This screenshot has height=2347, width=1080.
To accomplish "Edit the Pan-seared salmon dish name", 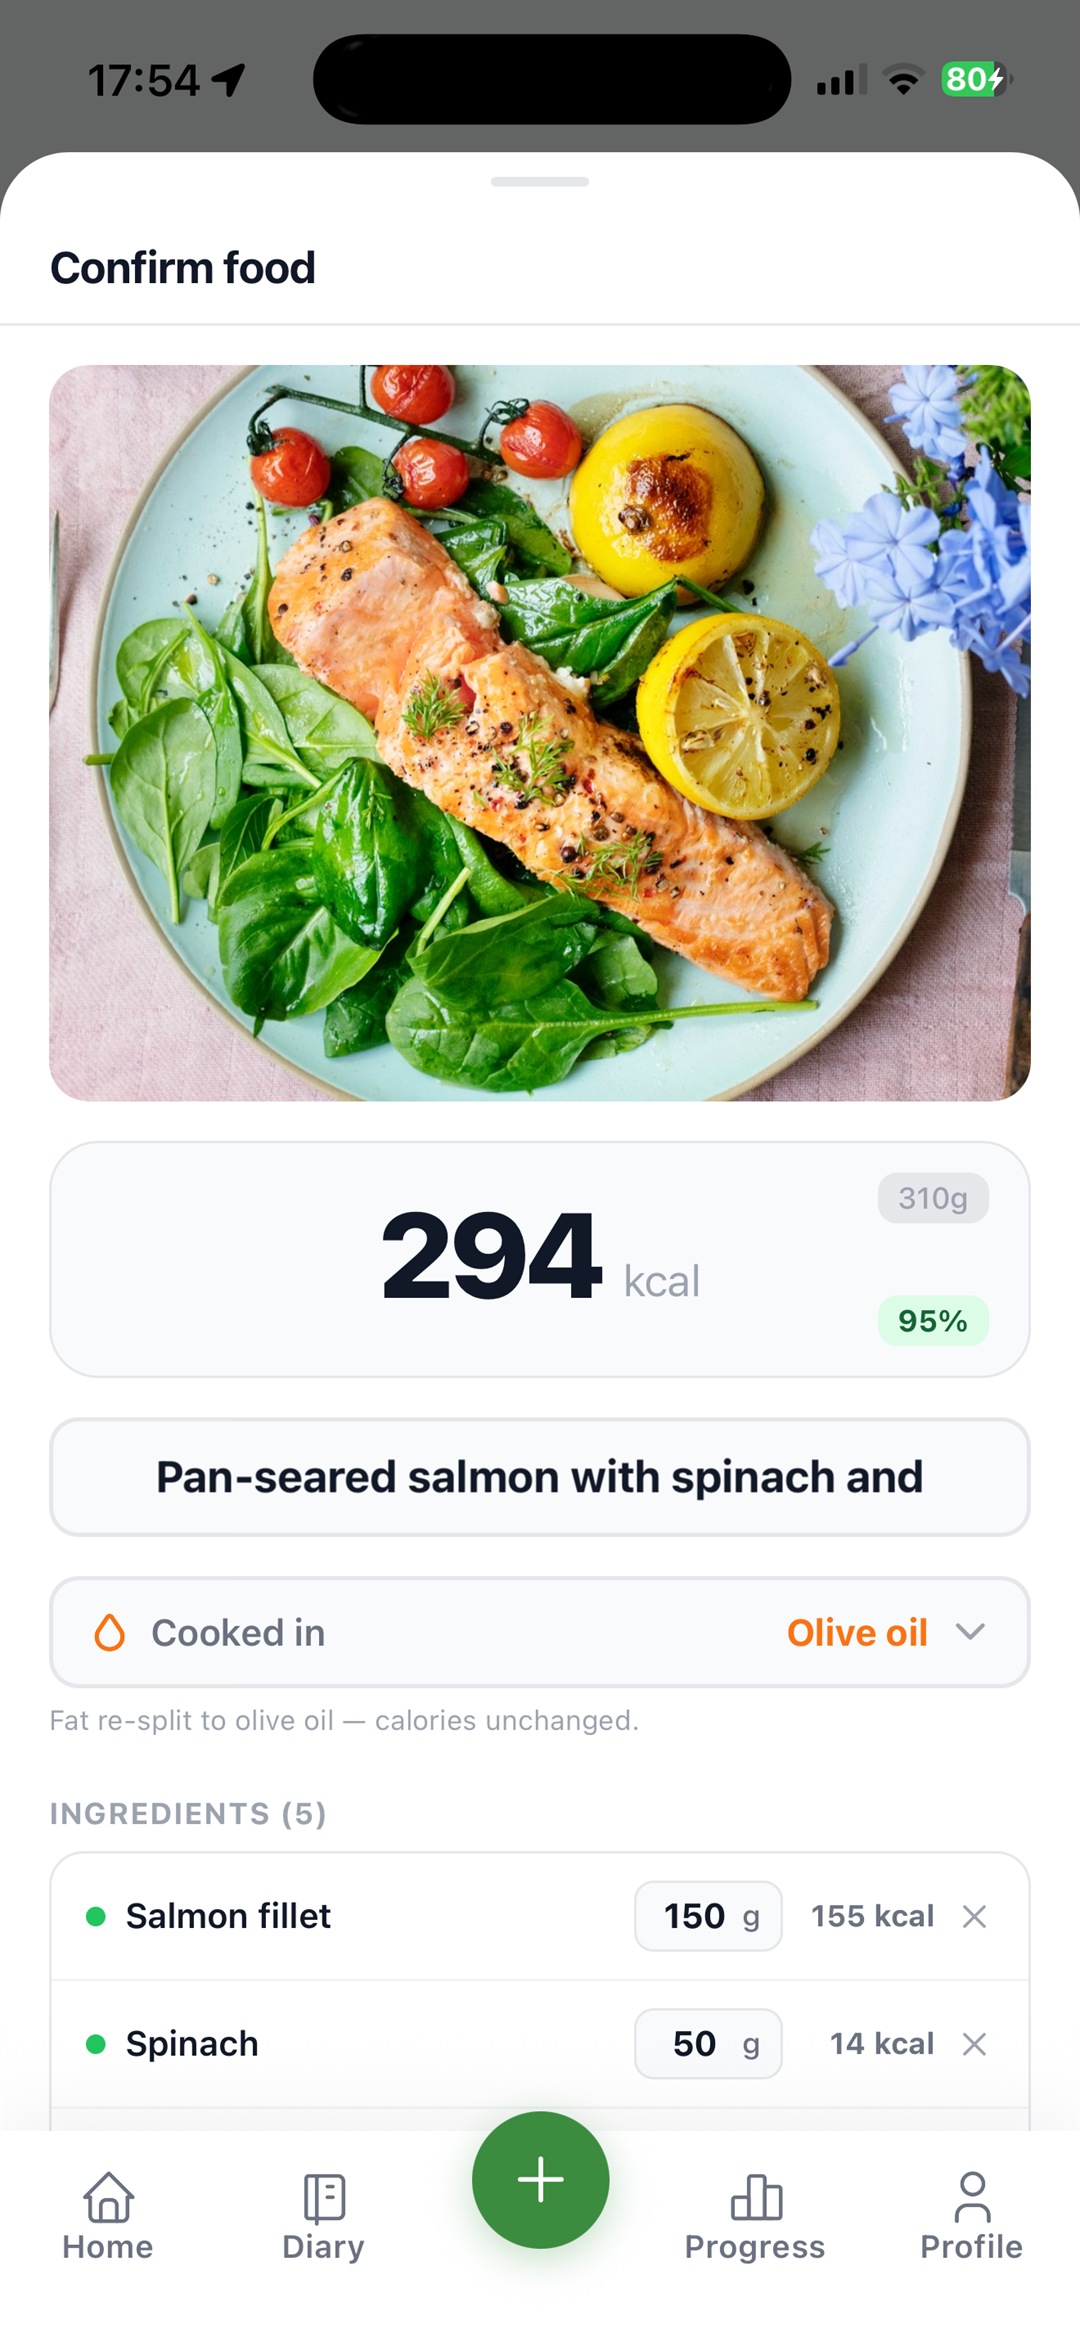I will coord(540,1477).
